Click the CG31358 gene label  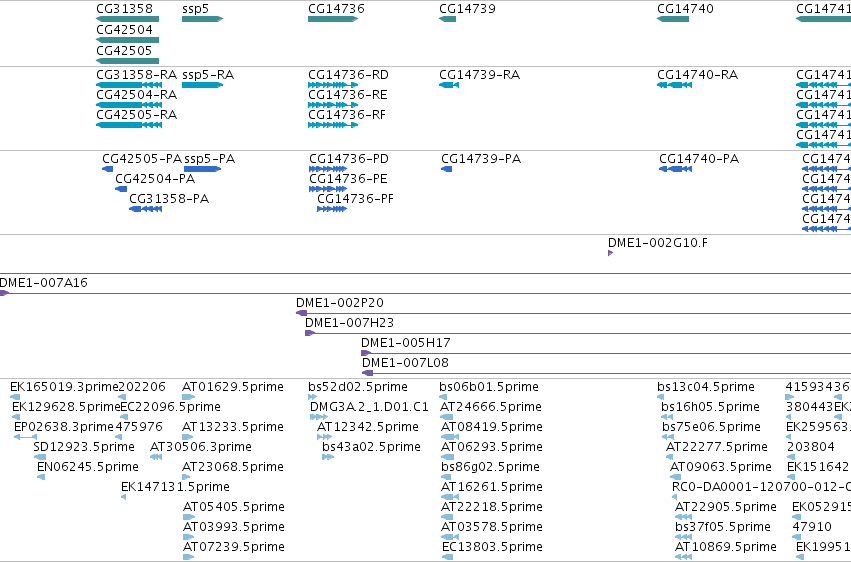(x=124, y=9)
